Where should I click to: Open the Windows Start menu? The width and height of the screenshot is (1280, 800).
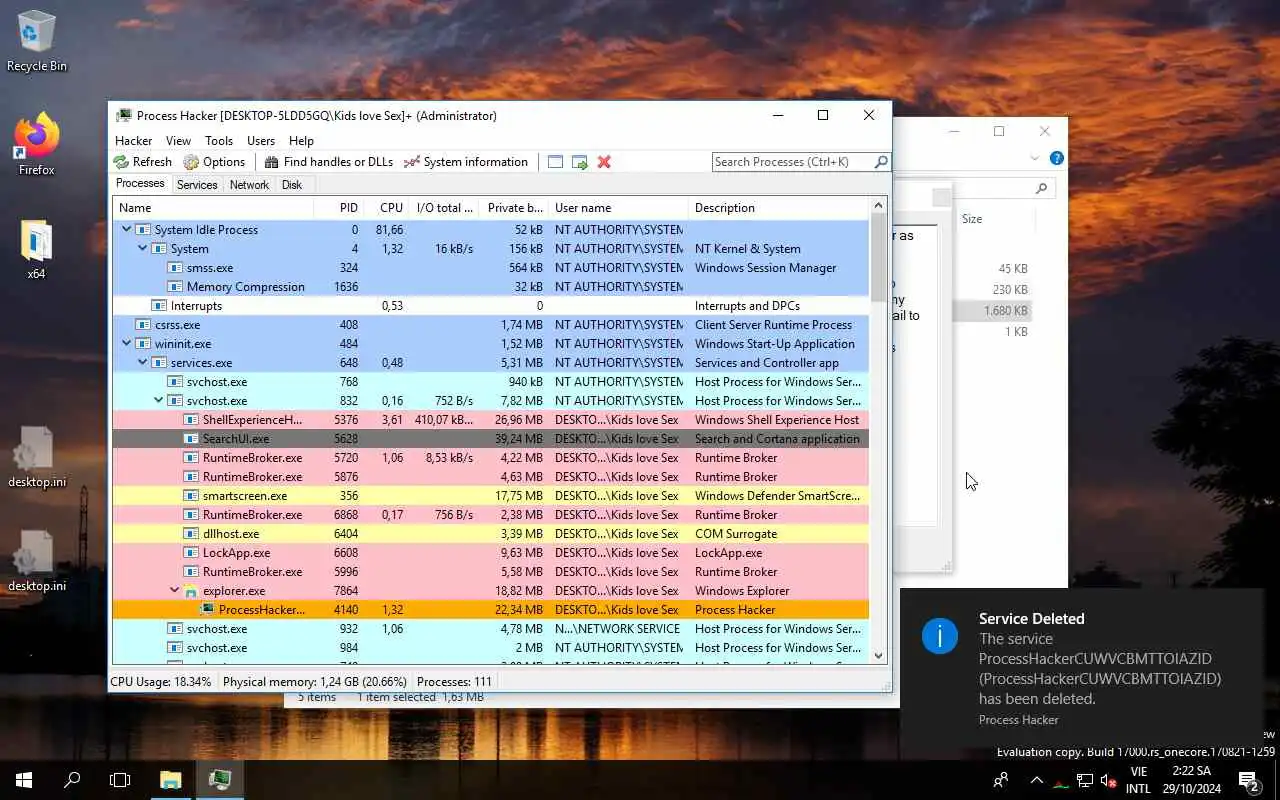tap(24, 780)
